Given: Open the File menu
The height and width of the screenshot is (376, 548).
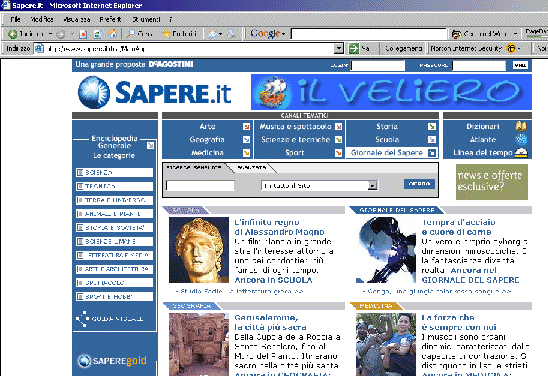Looking at the screenshot, I should [x=15, y=20].
